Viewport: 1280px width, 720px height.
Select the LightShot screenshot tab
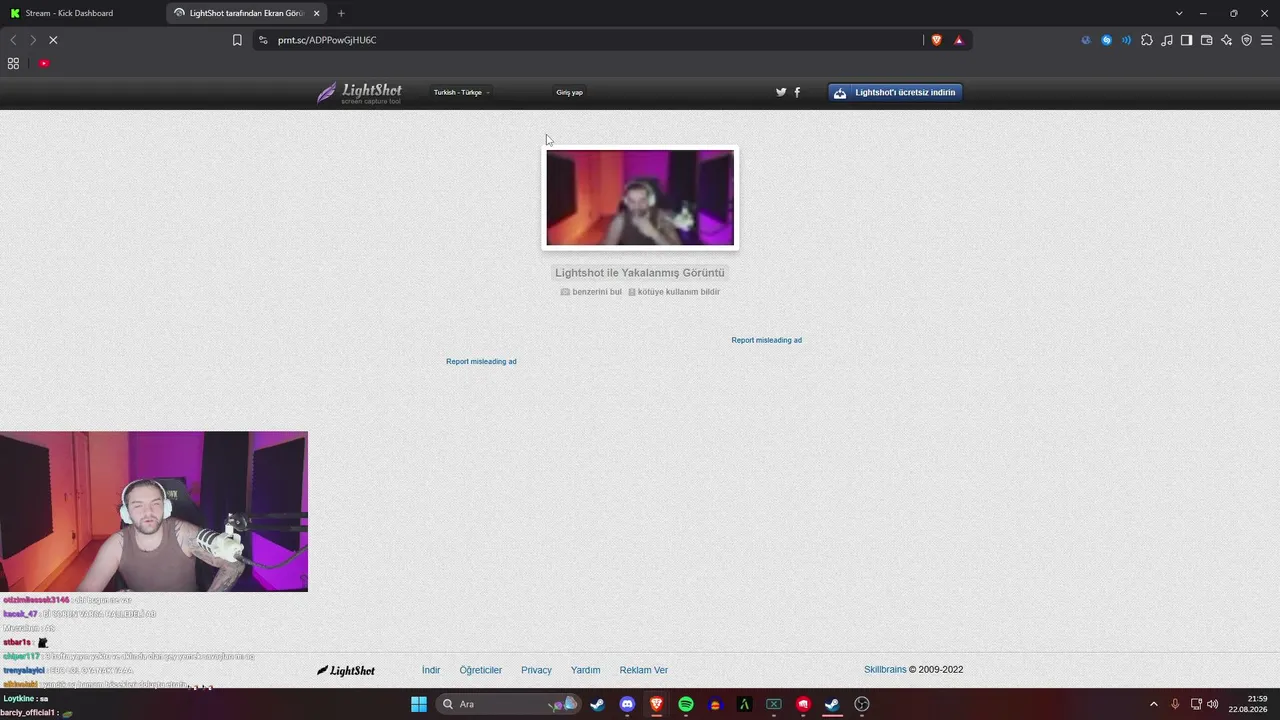click(x=247, y=13)
